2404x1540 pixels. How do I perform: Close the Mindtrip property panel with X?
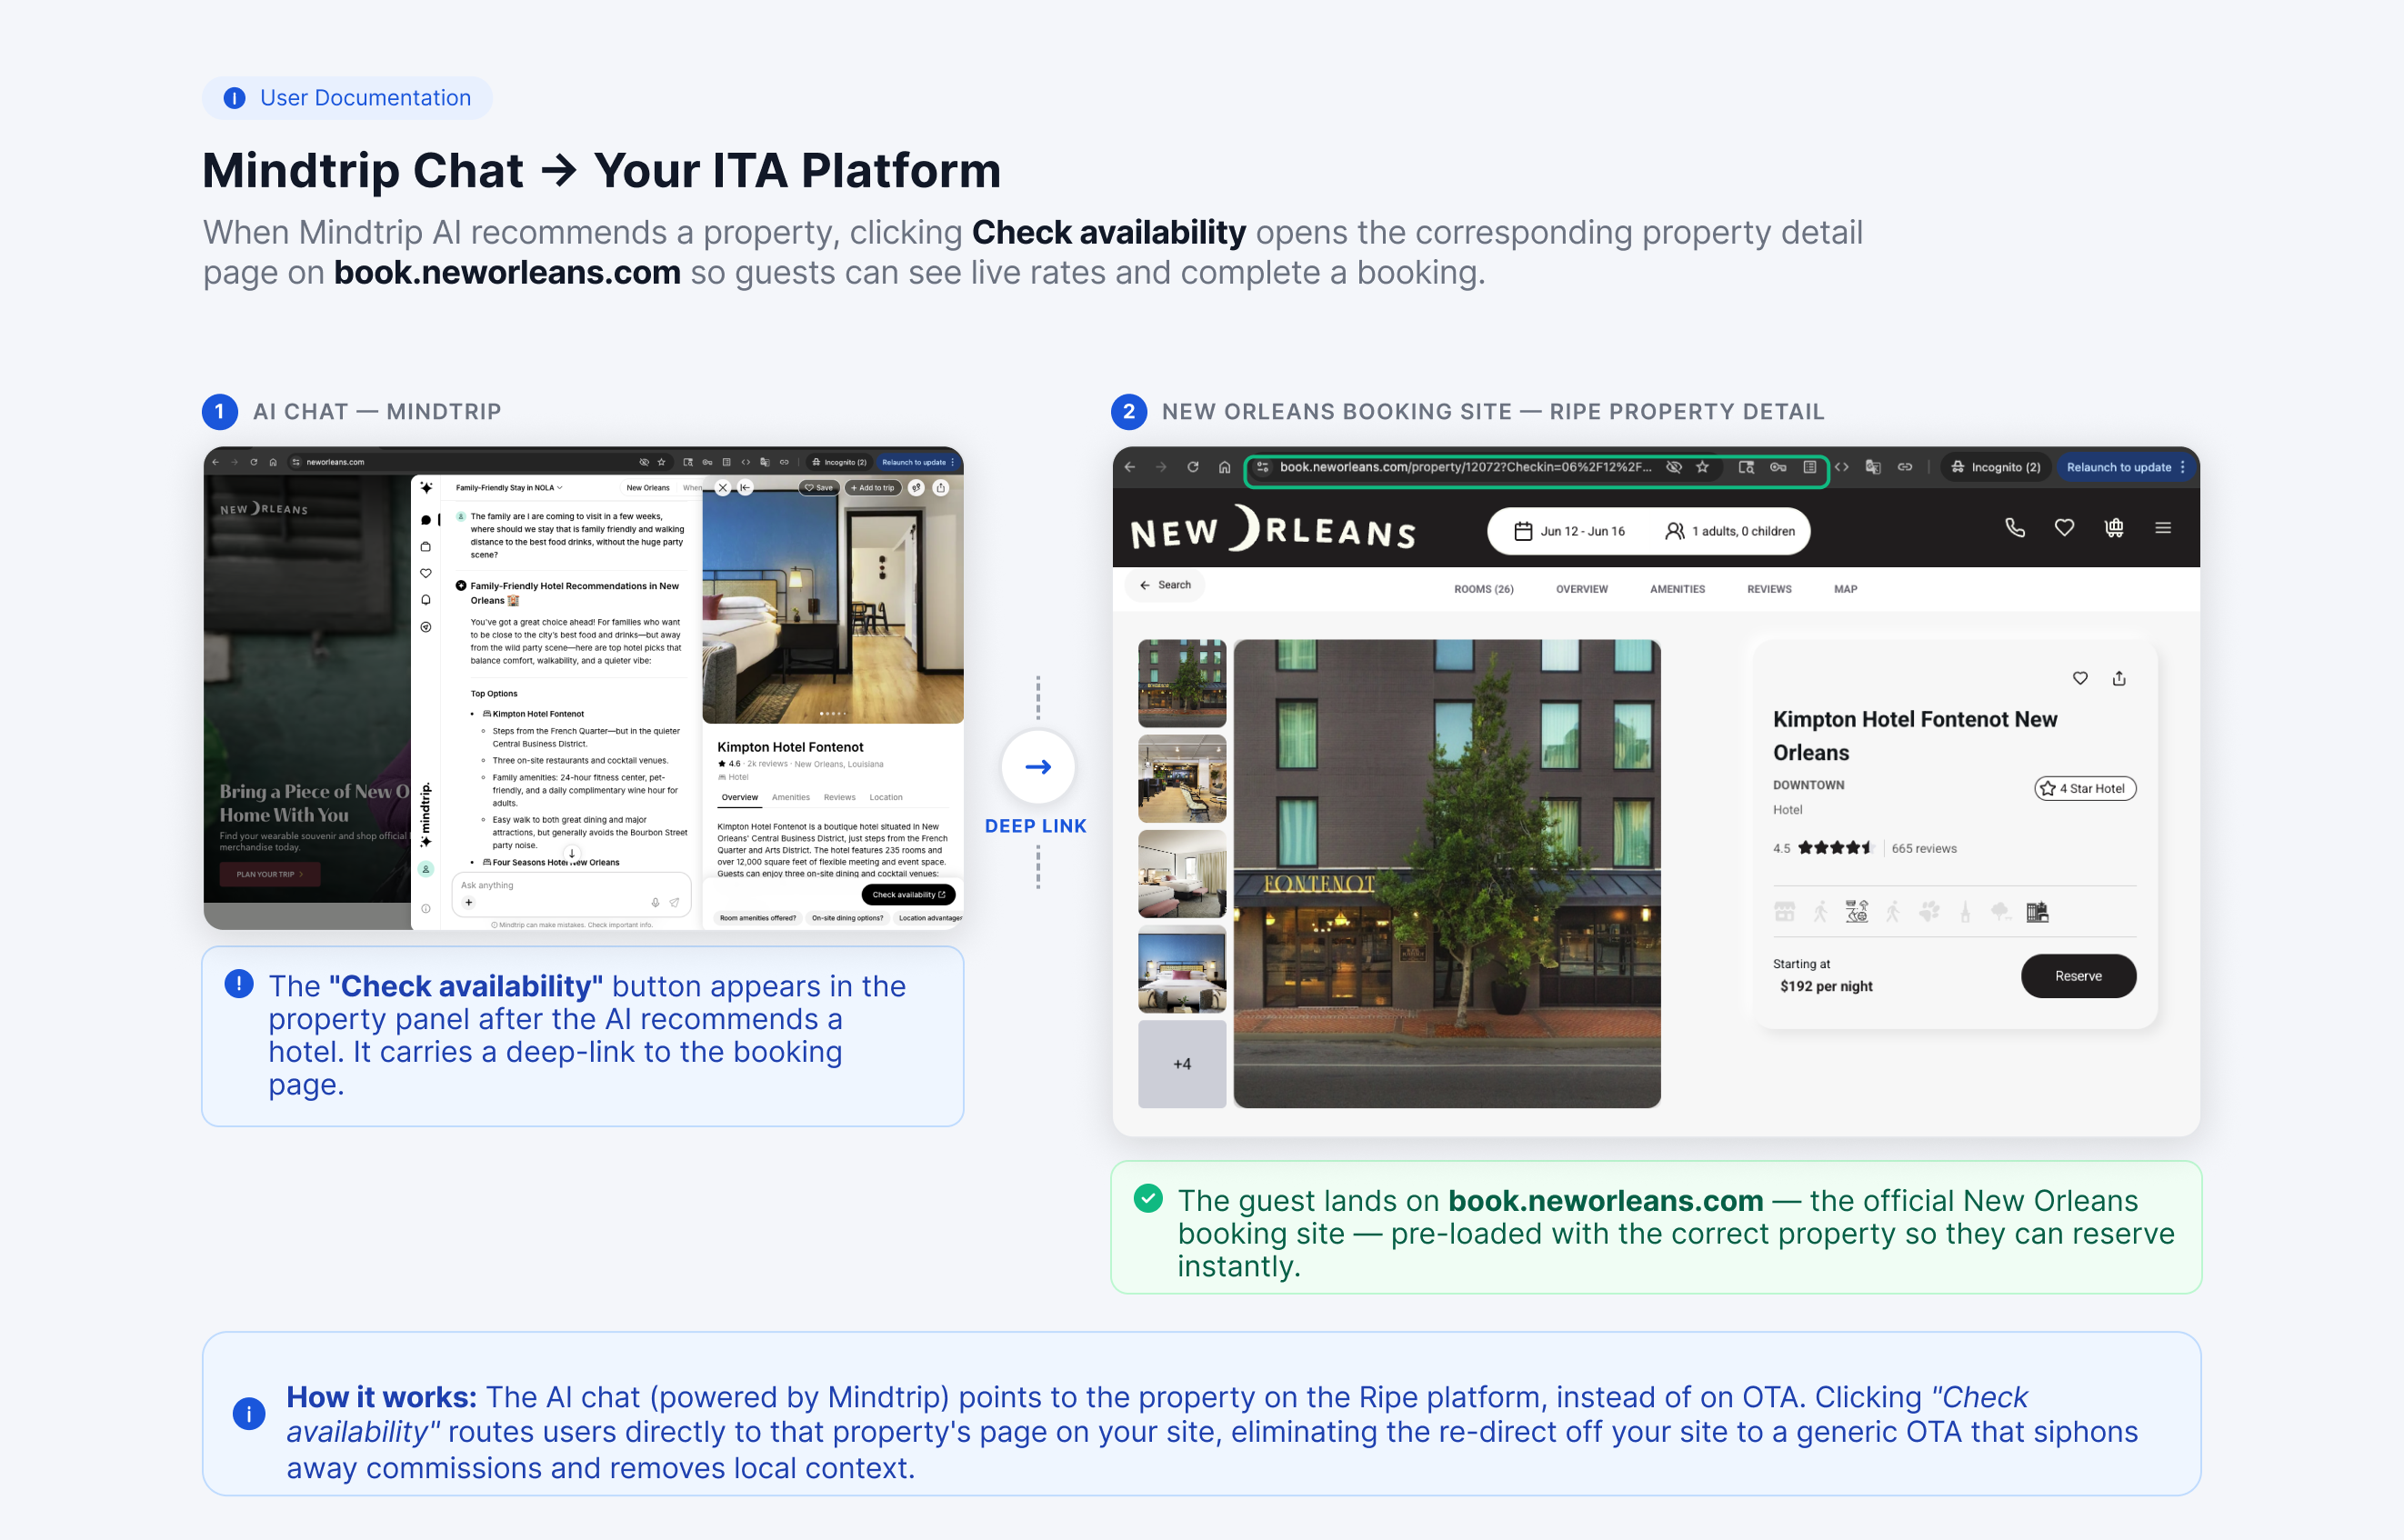[723, 488]
